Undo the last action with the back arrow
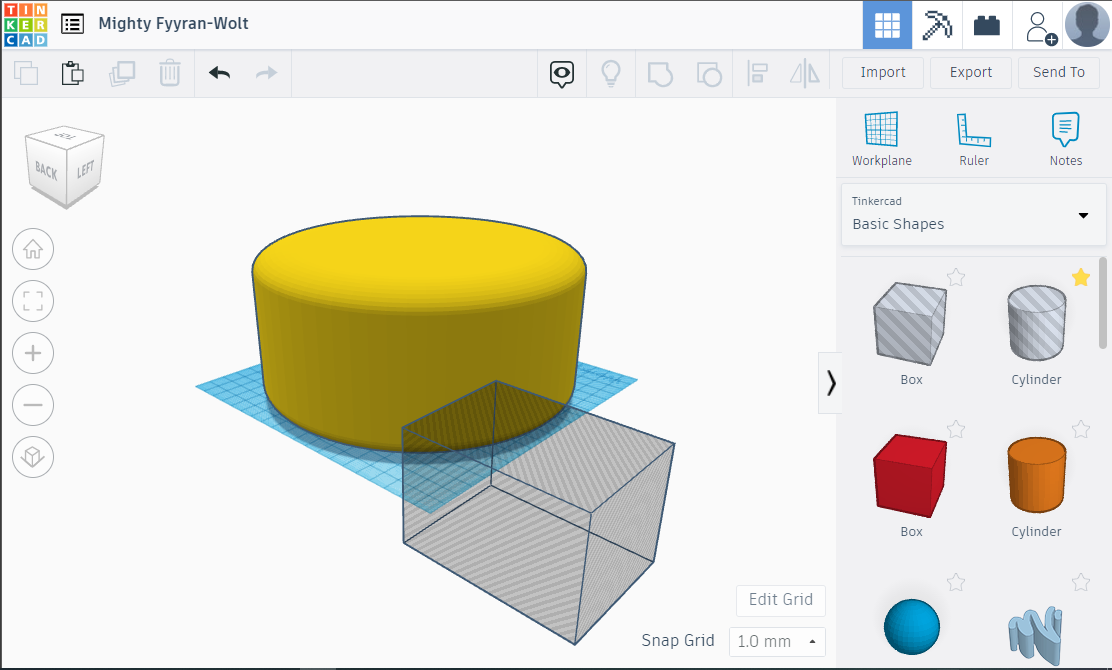 220,73
